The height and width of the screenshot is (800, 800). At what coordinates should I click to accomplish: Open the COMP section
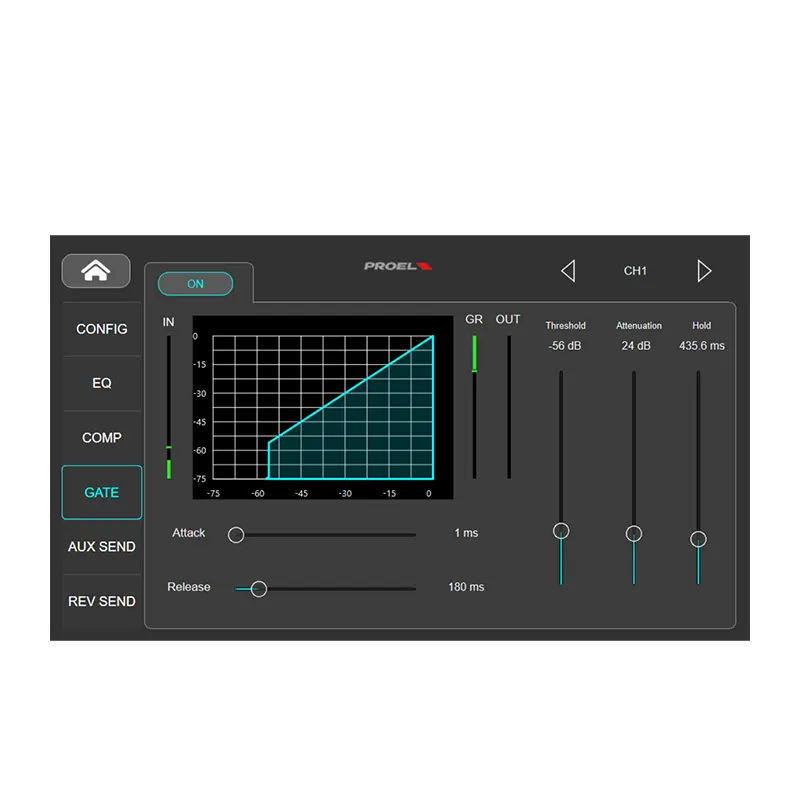102,438
